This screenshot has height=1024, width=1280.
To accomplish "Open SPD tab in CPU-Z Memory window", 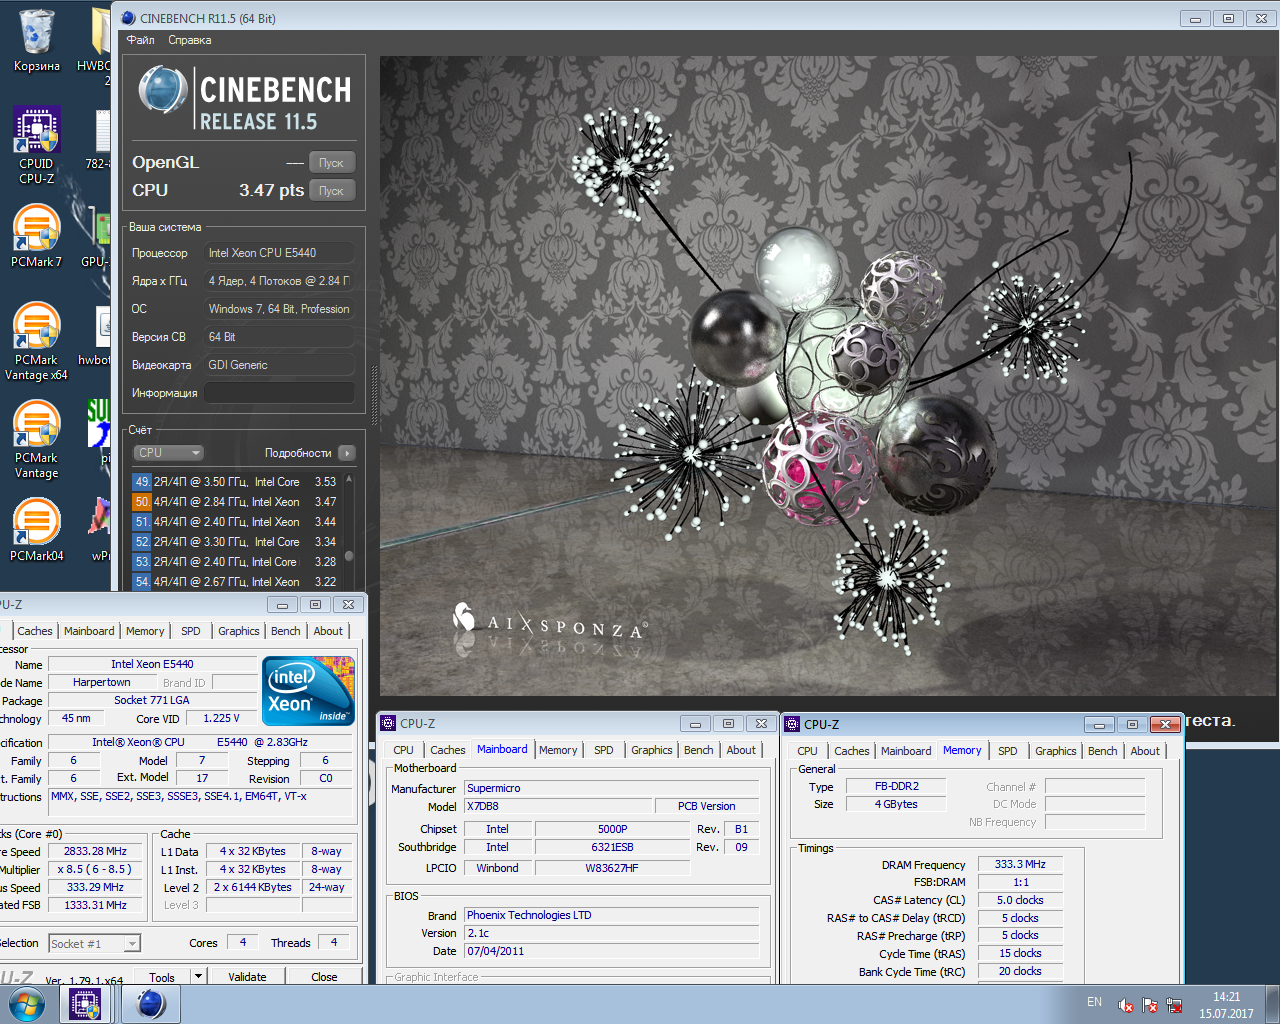I will (x=1008, y=751).
